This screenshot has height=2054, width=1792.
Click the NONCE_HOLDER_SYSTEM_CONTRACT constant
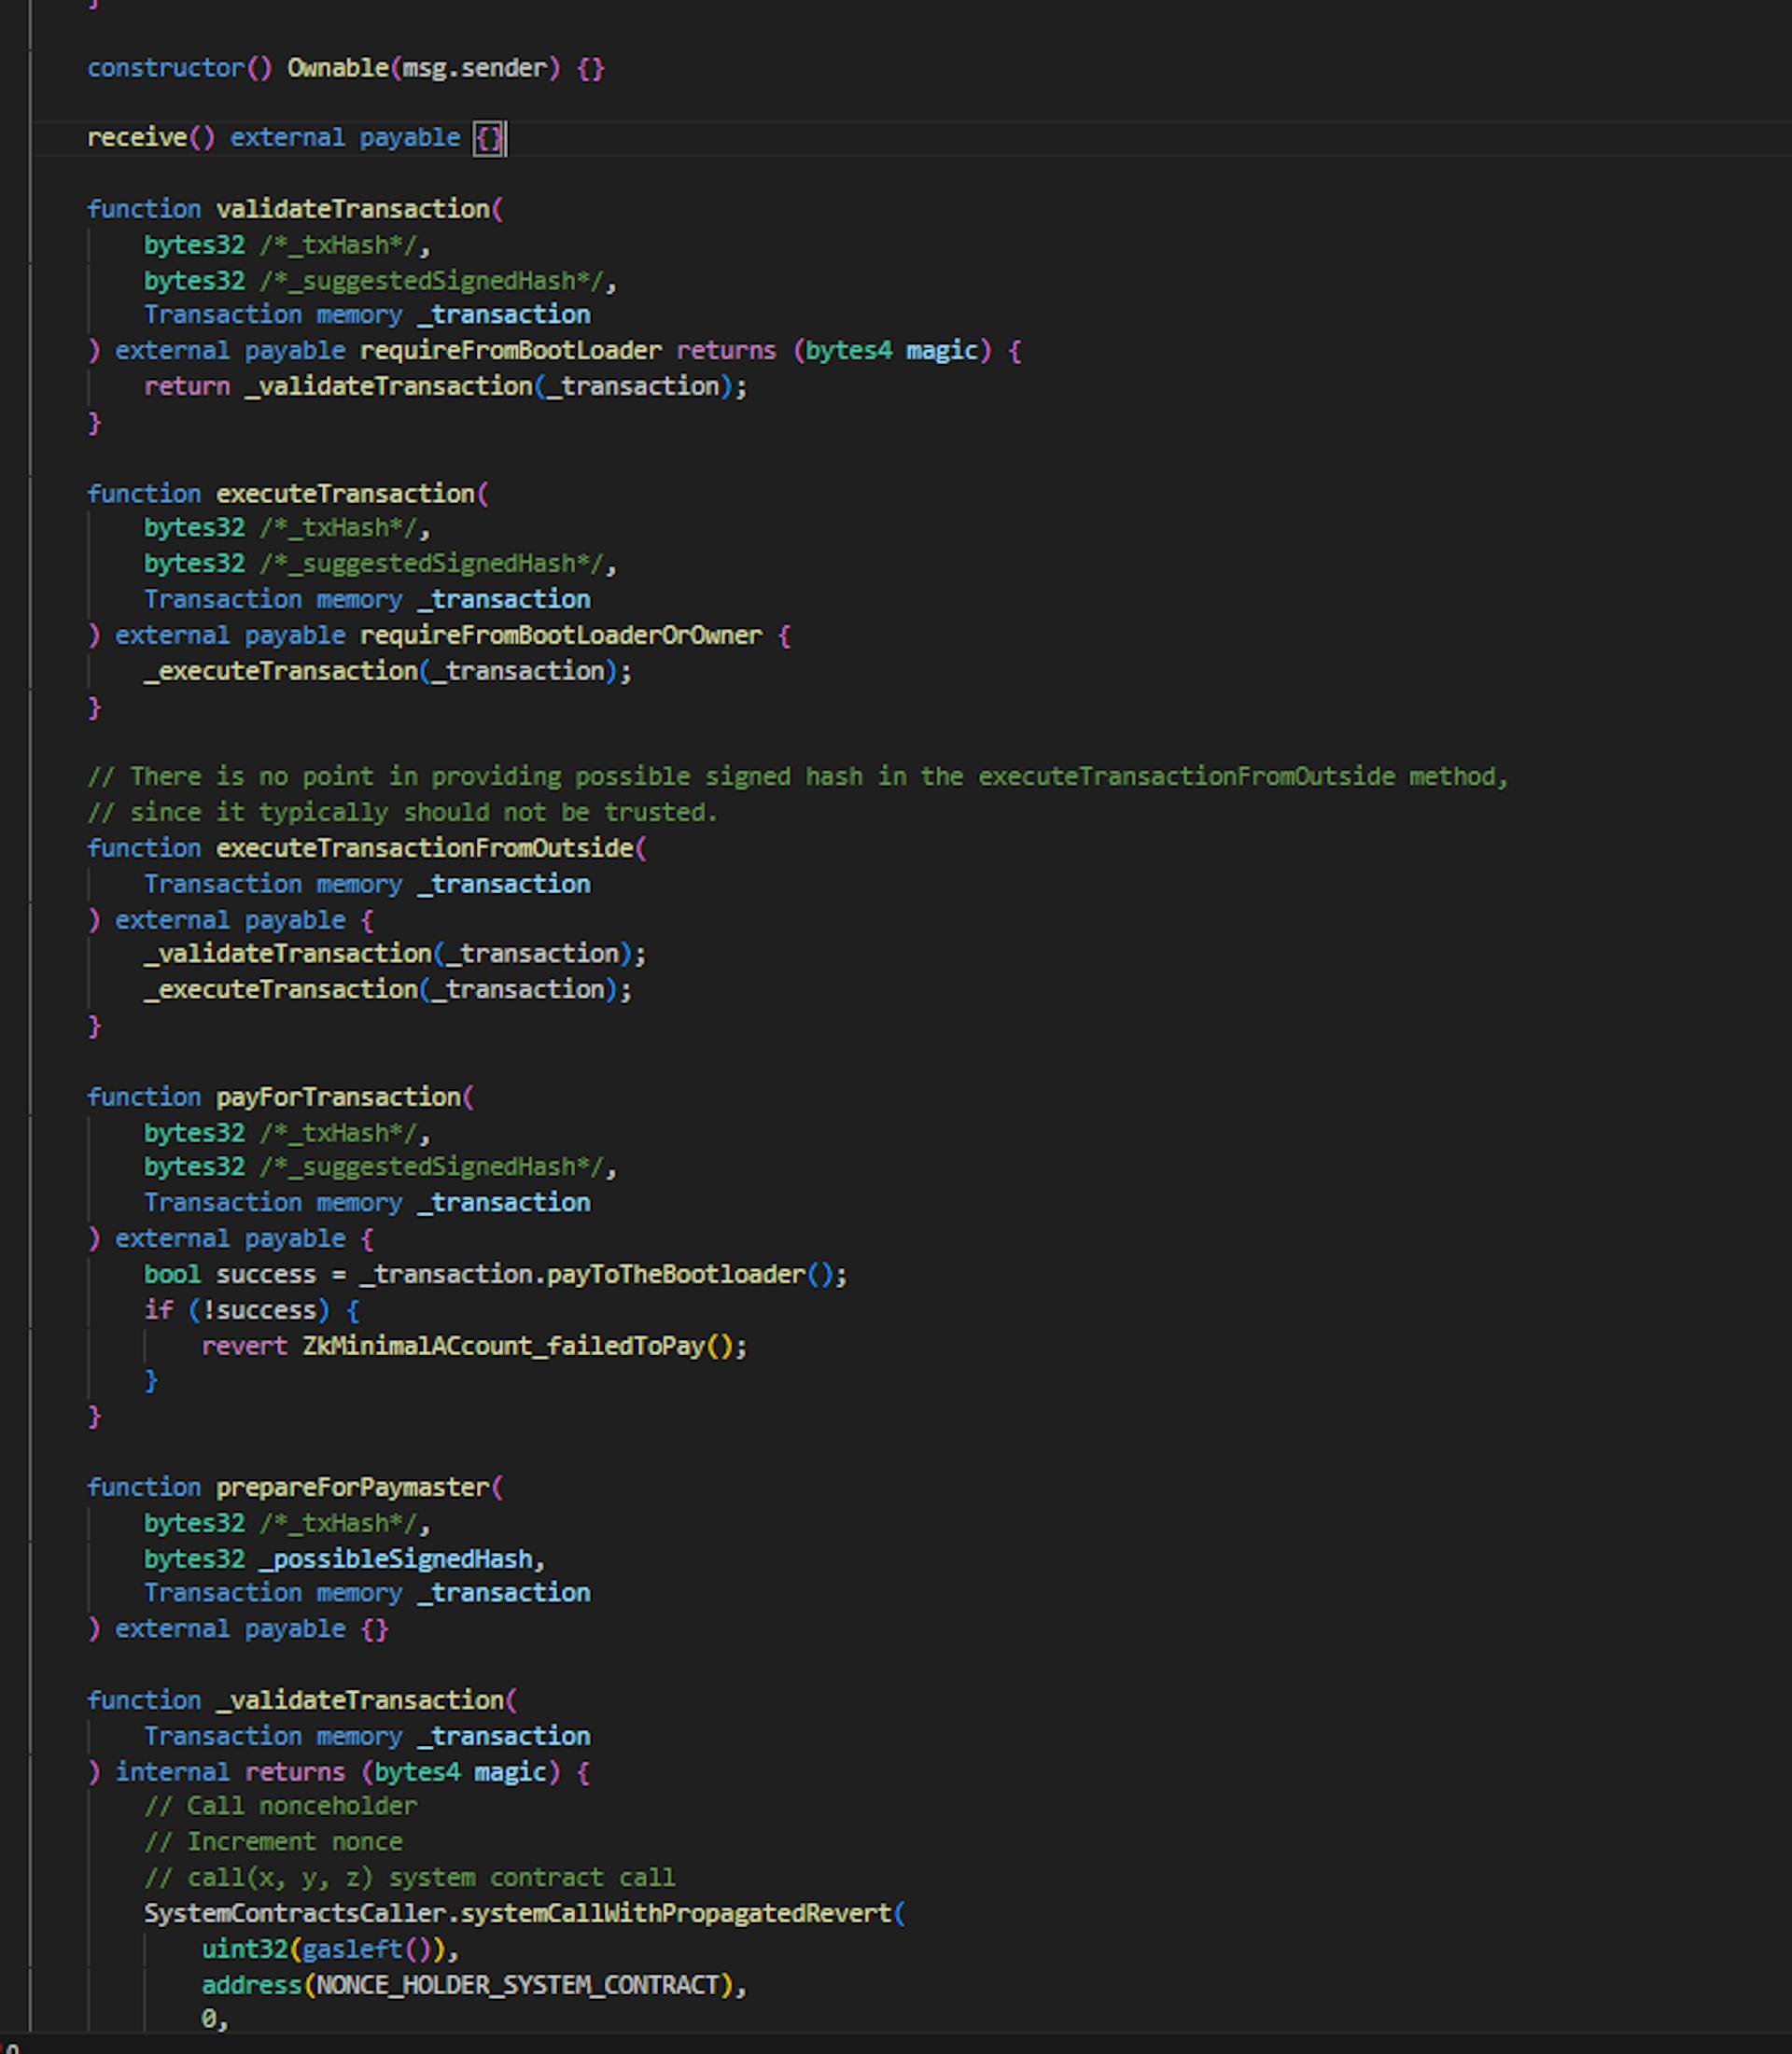coord(517,1985)
